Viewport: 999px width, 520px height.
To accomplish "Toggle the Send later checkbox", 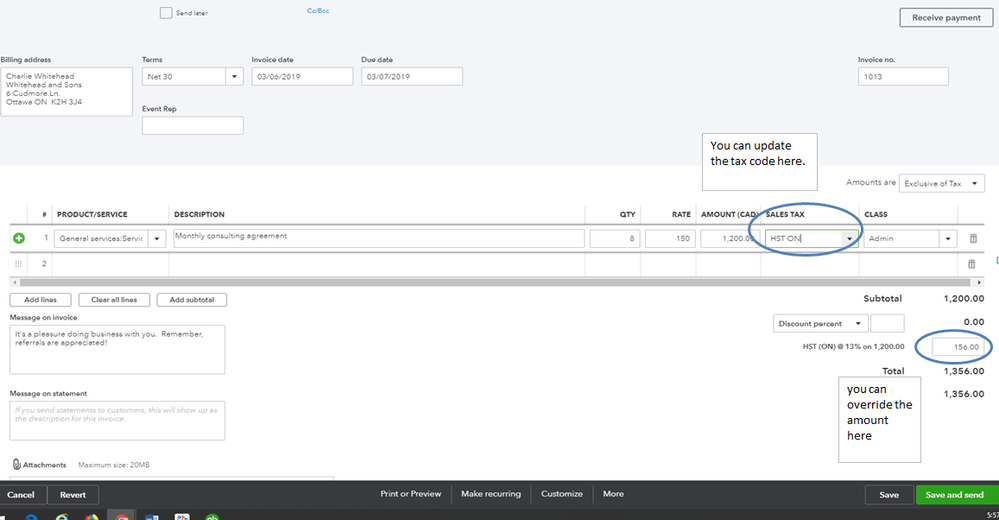I will (x=166, y=13).
